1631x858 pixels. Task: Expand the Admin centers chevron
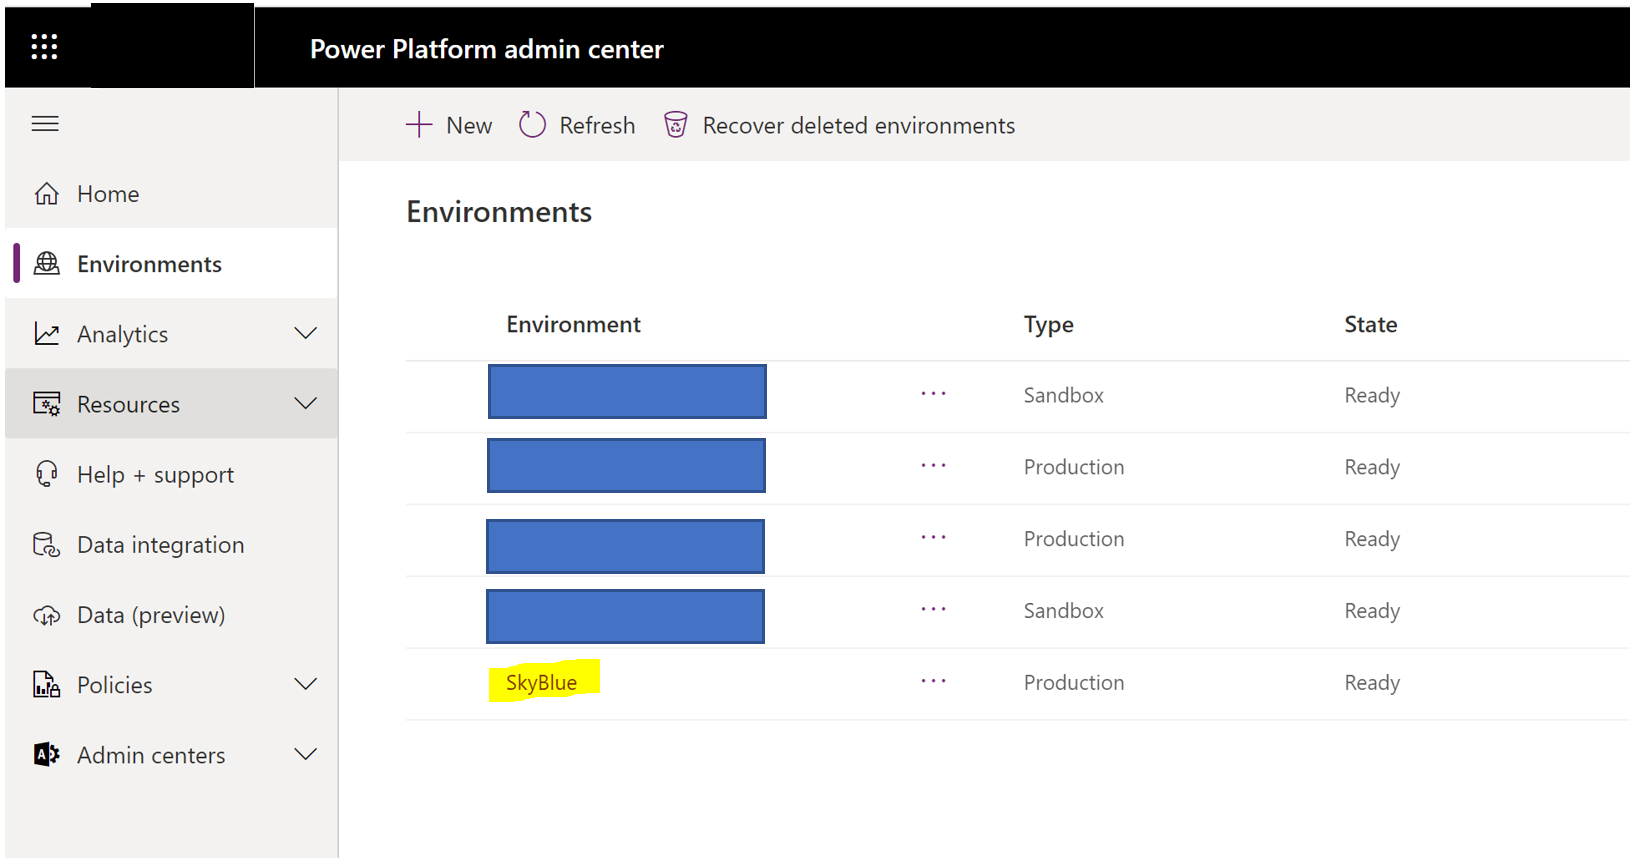306,755
